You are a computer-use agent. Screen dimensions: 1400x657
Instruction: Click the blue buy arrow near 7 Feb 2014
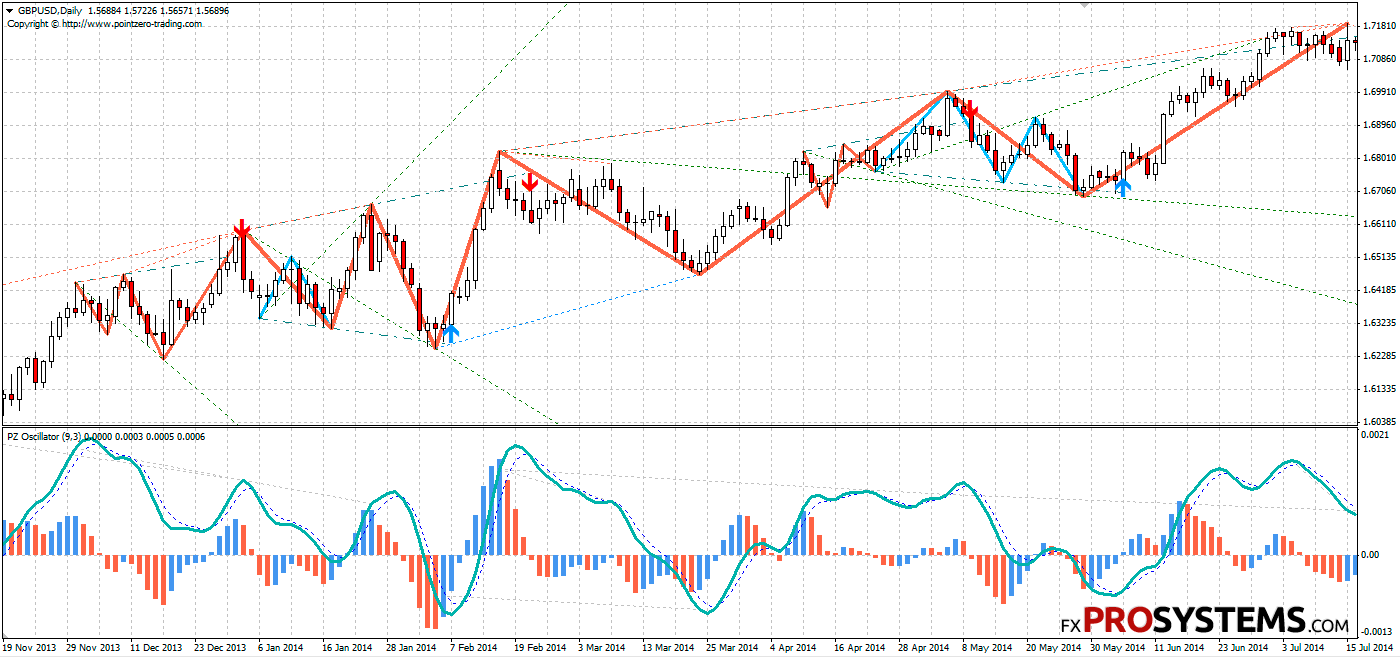[x=451, y=333]
